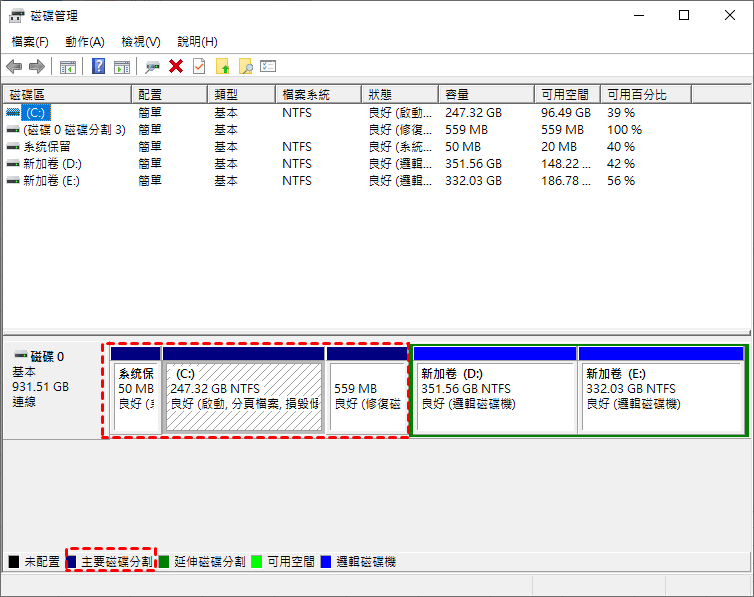
Task: Select the 新加卷 (D:) 351.56 GB partition block
Action: (x=495, y=390)
